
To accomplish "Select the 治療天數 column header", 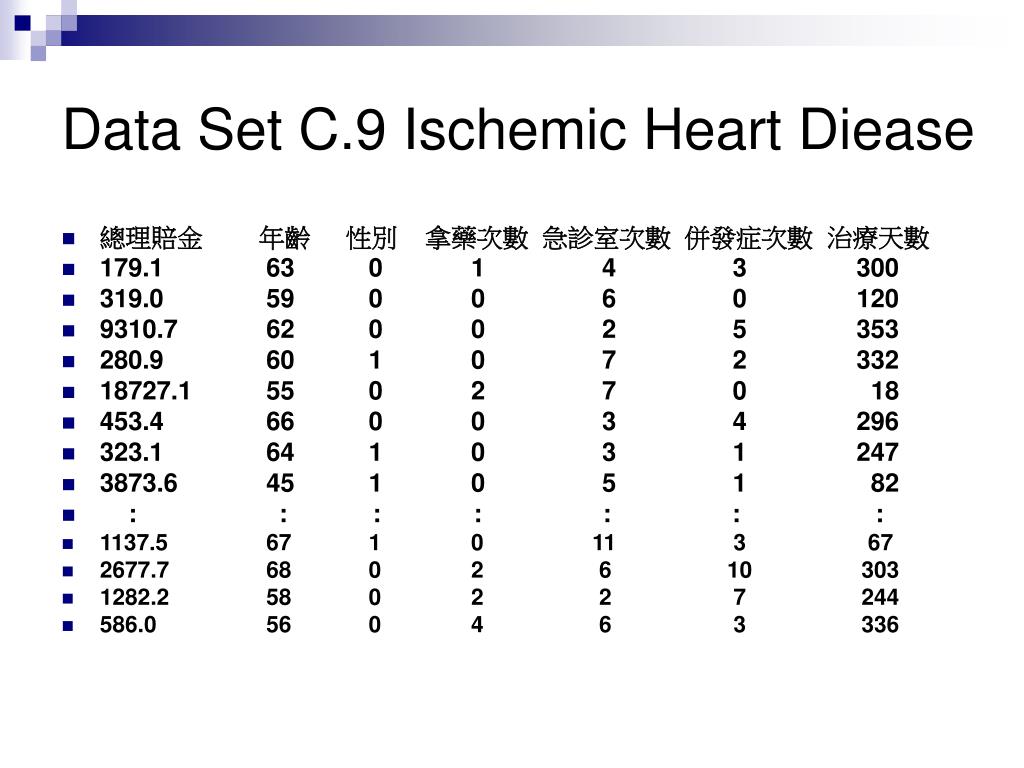I will coord(878,238).
